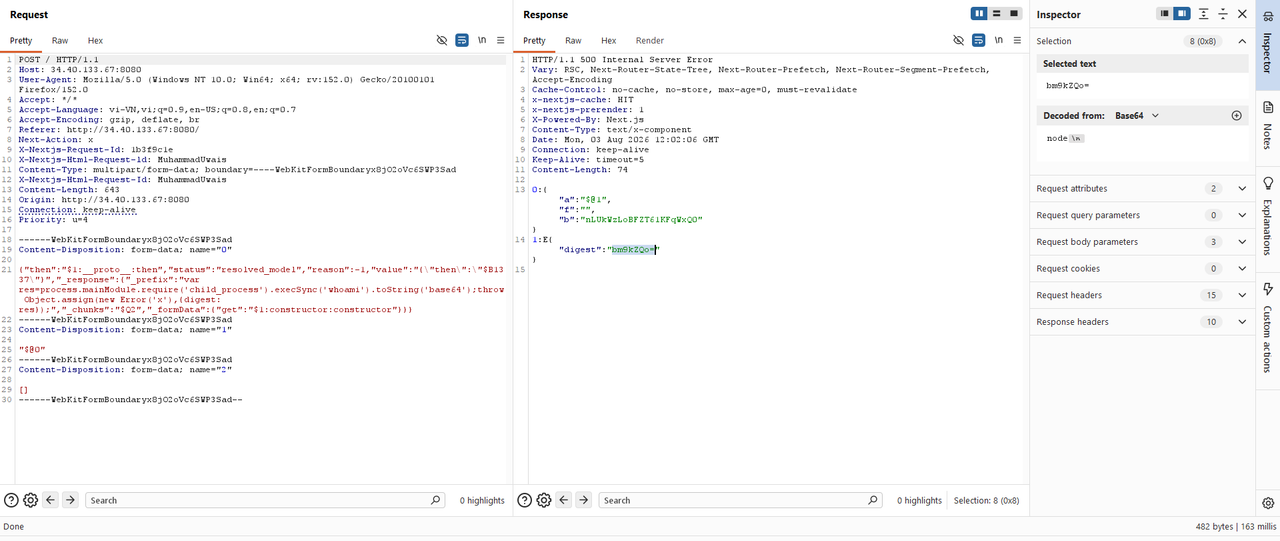
Task: Select top-bottom horizontal split layout view
Action: [997, 14]
